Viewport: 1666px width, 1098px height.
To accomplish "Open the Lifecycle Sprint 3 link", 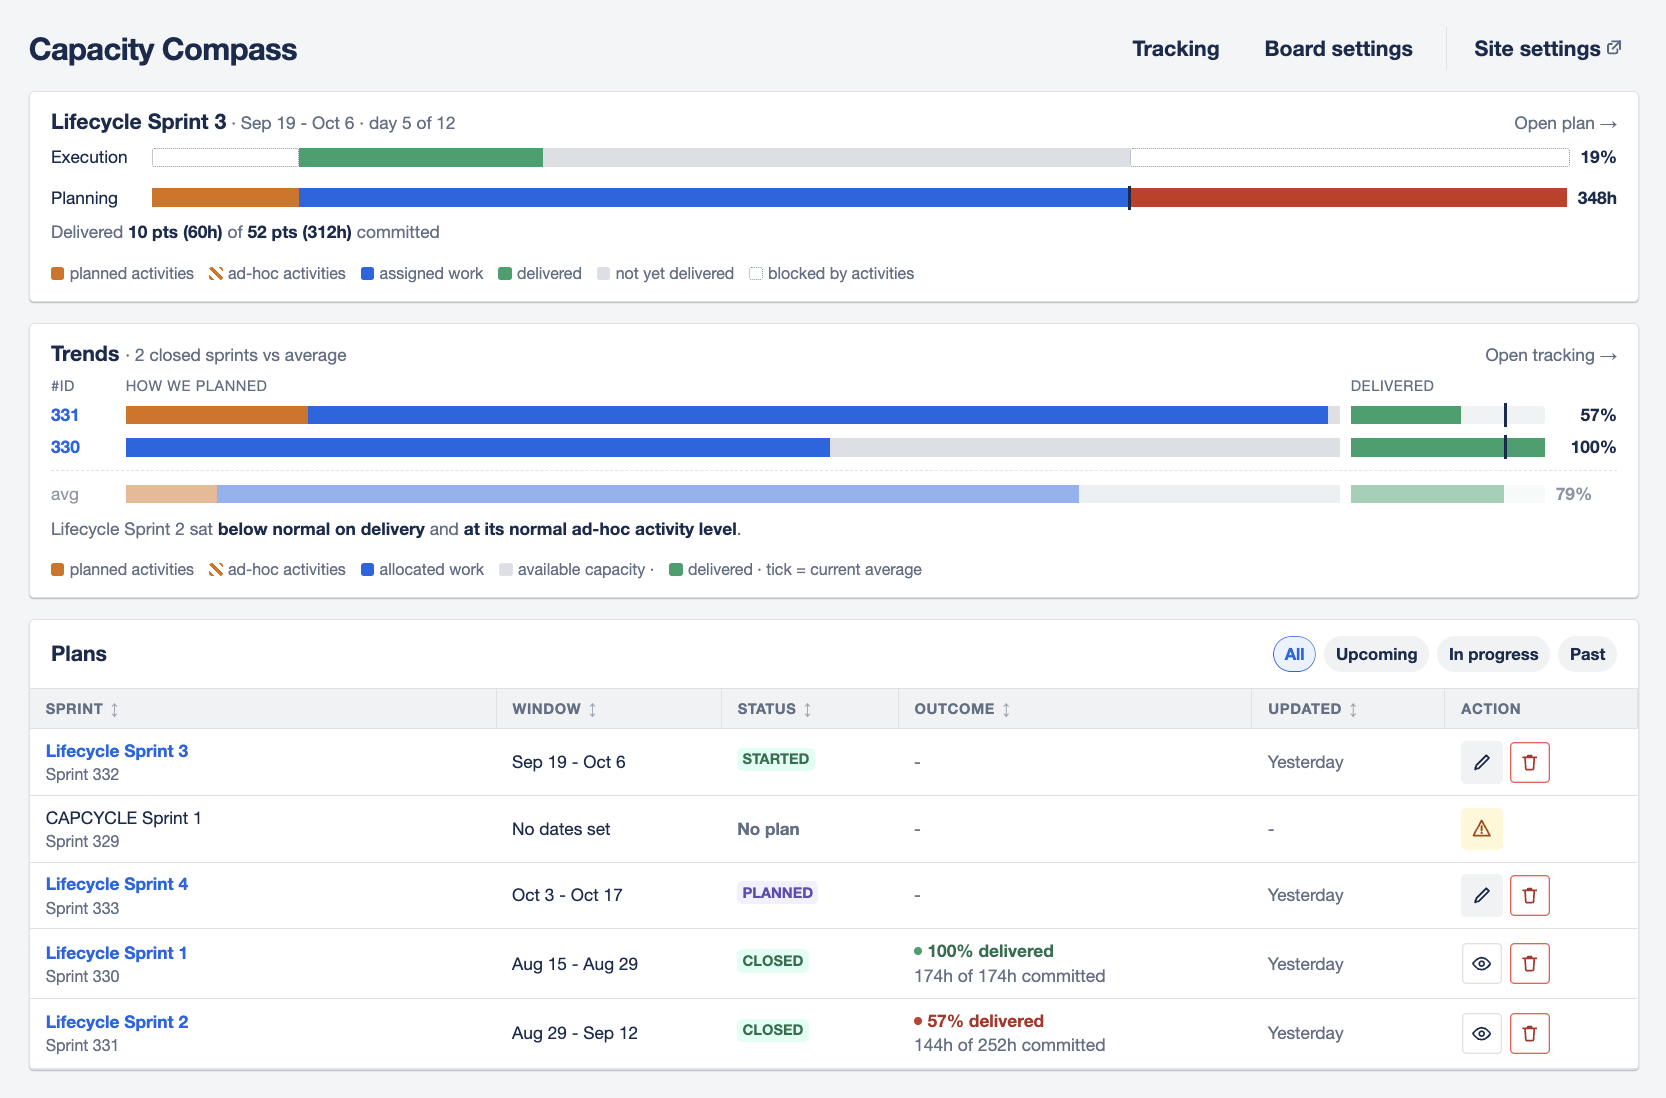I will [117, 751].
